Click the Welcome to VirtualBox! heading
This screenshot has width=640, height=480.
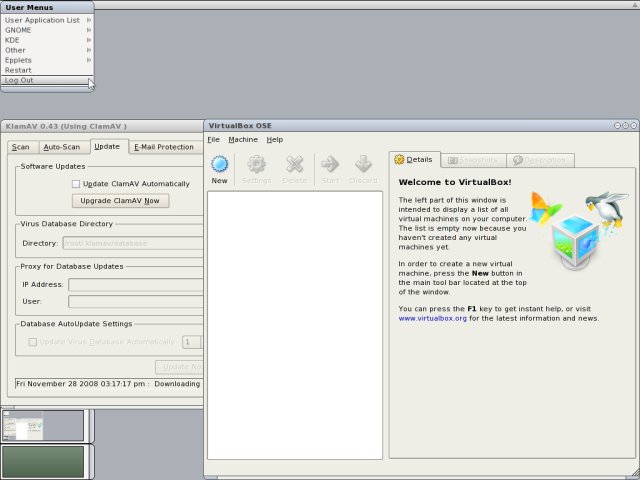(455, 182)
